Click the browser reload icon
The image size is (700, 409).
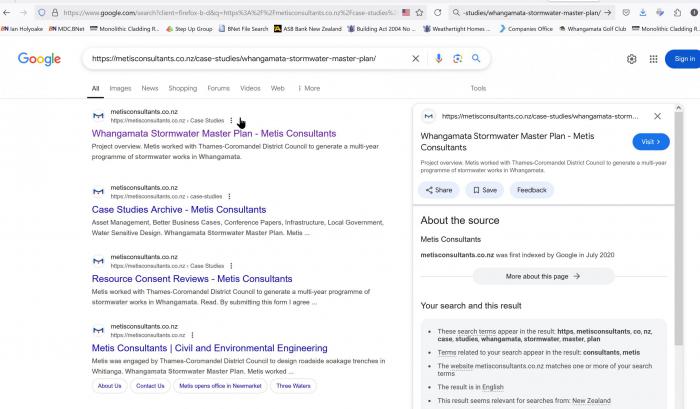pyautogui.click(x=438, y=13)
